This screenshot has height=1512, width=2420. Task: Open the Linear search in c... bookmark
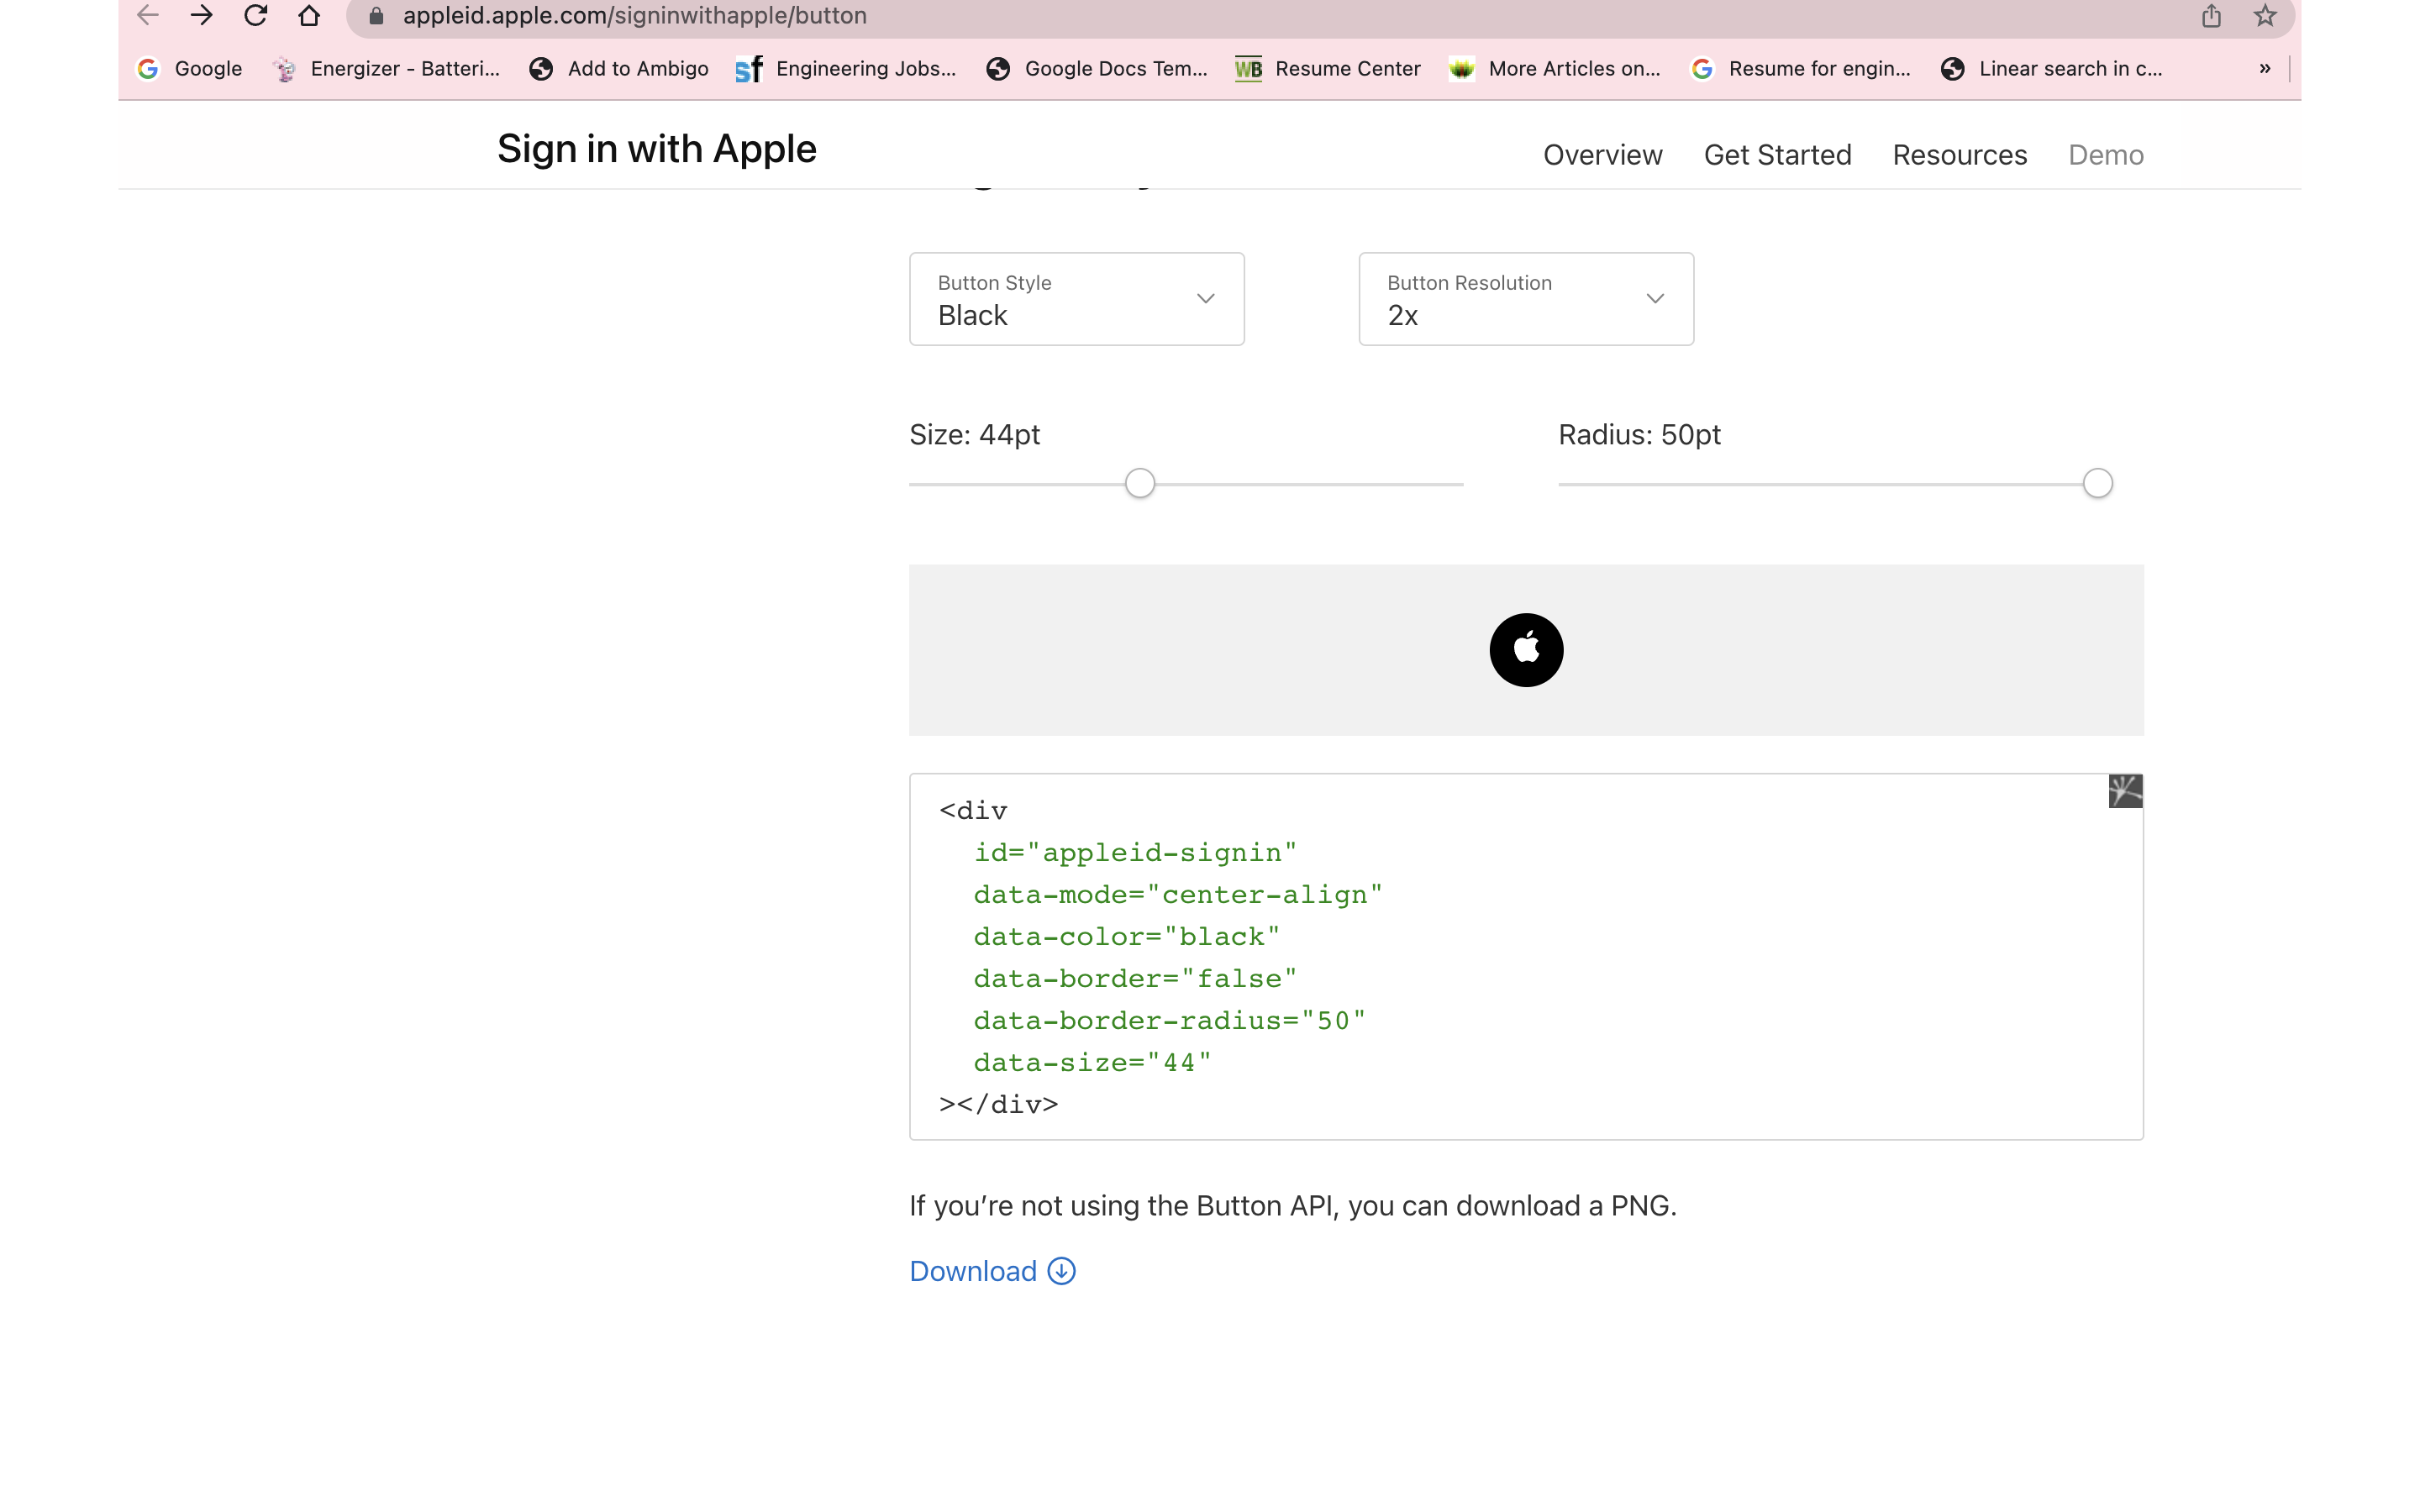[x=2051, y=69]
